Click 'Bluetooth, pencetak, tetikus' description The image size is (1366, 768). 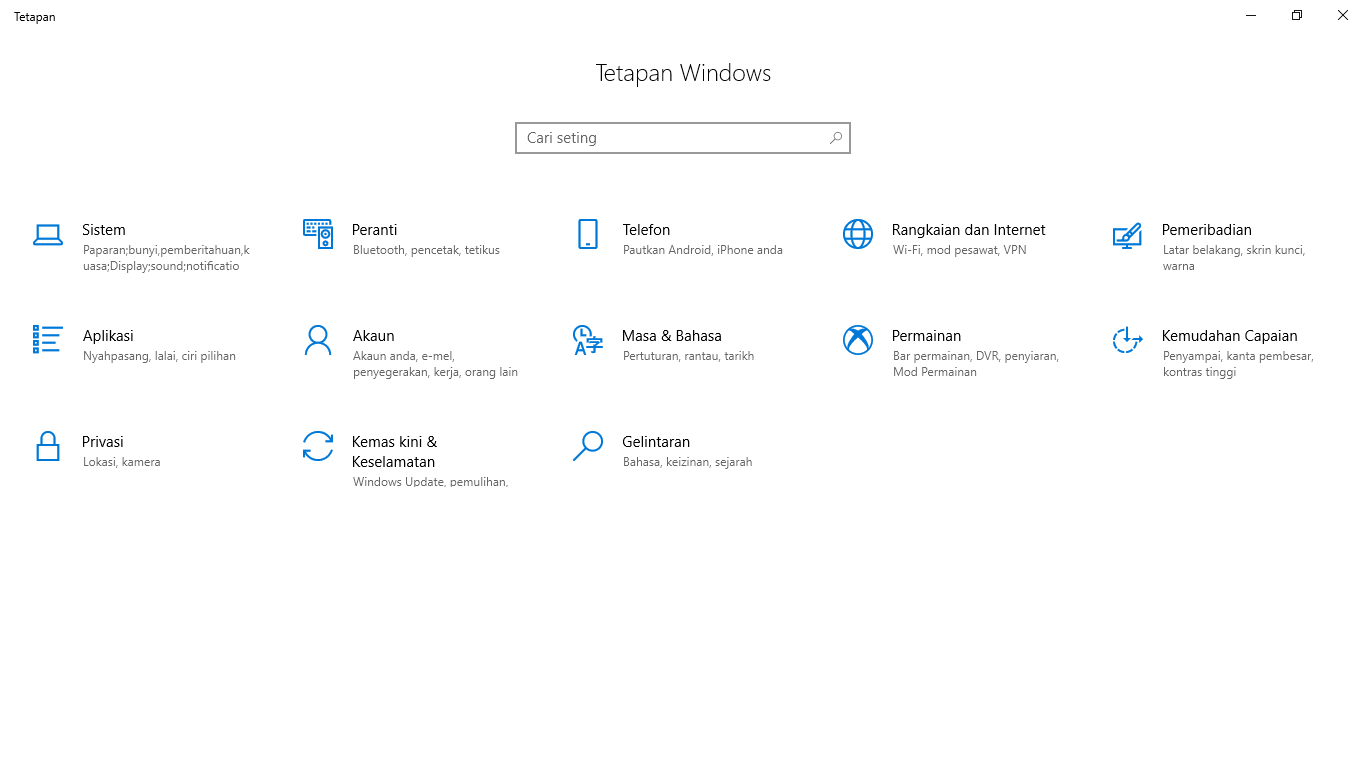426,250
